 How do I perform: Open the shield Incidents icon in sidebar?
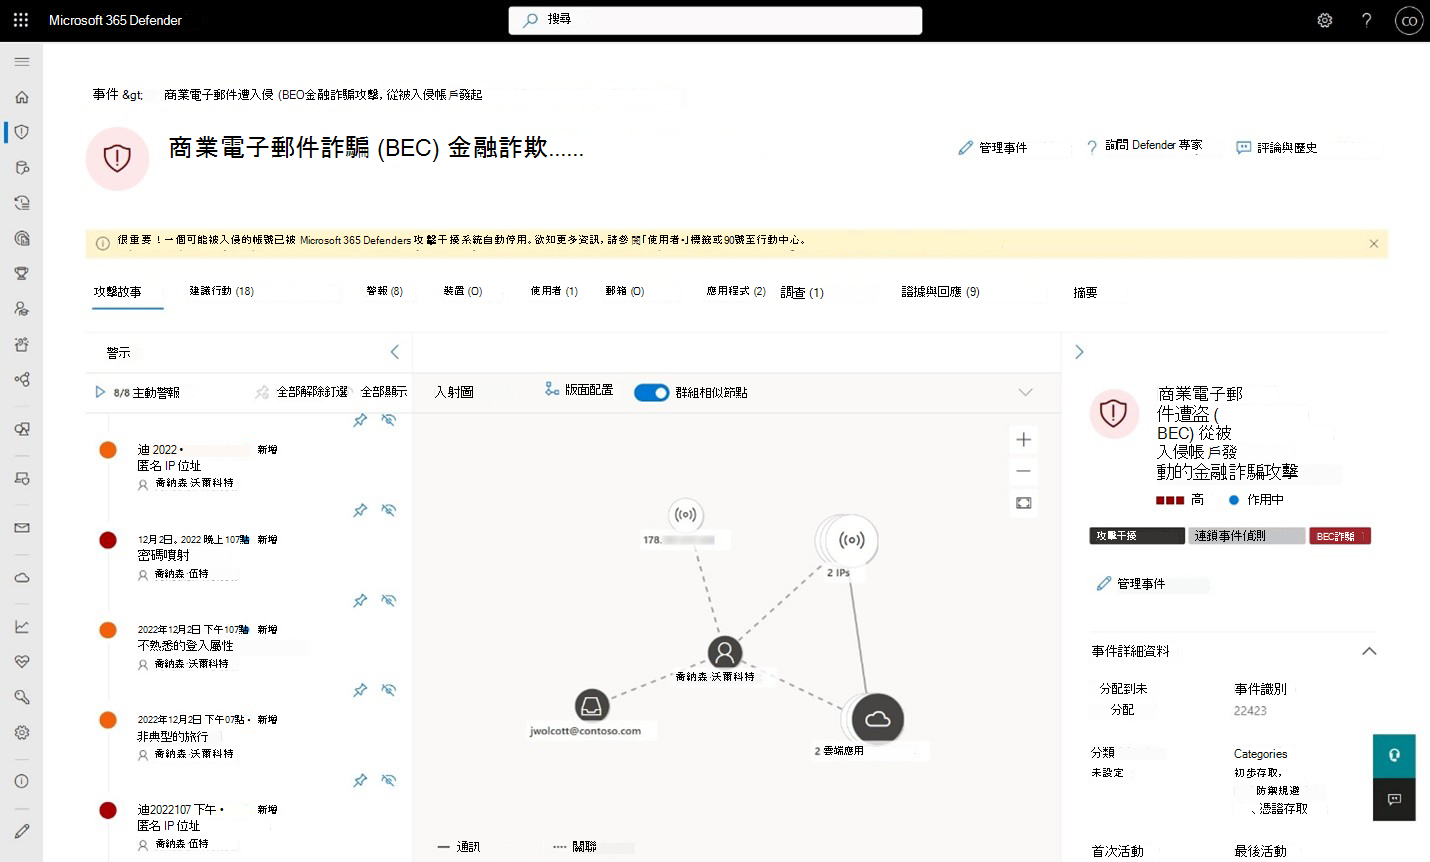pos(22,132)
